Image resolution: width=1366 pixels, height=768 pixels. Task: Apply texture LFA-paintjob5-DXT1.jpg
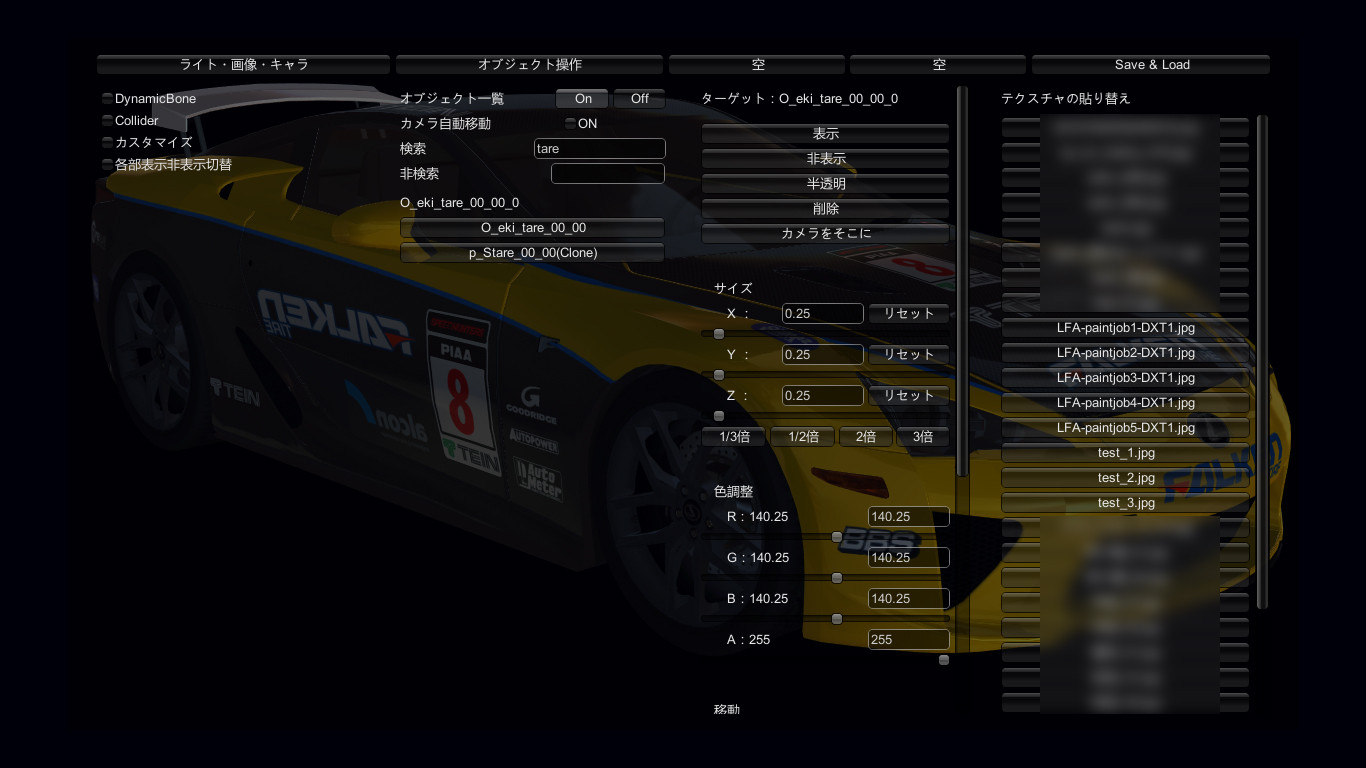coord(1125,428)
